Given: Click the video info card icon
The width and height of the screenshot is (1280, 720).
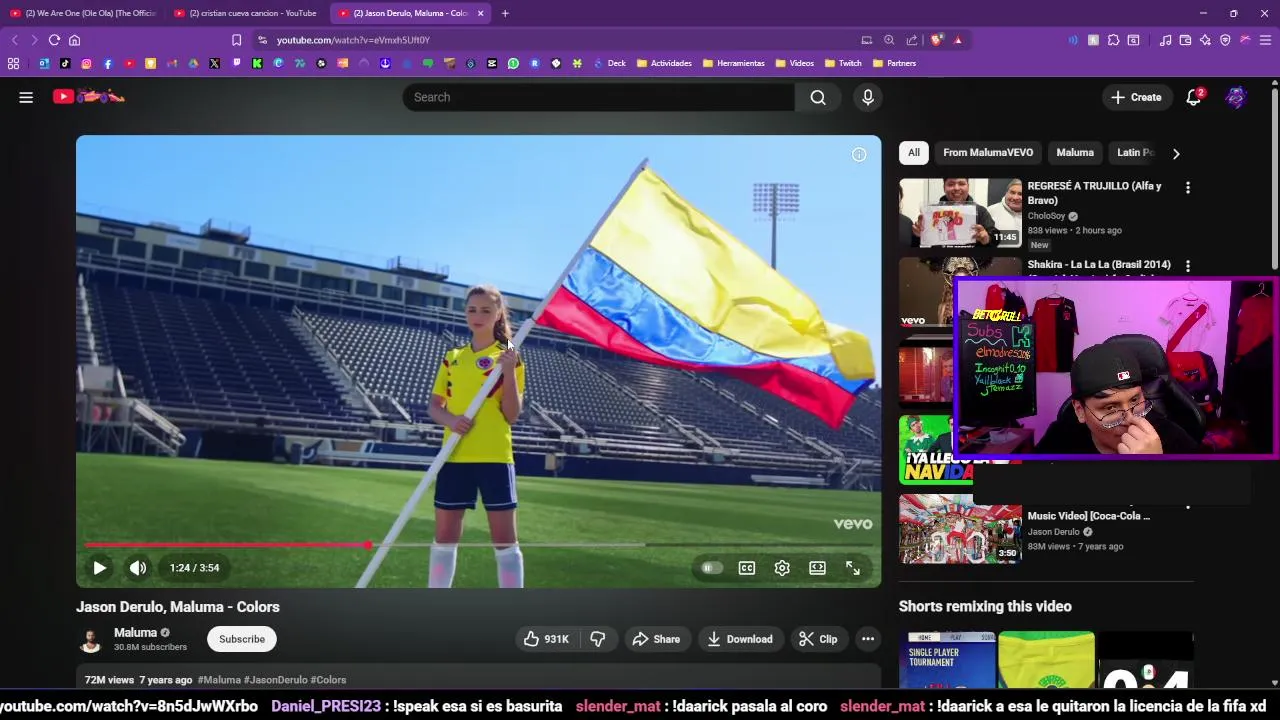Looking at the screenshot, I should click(x=859, y=154).
